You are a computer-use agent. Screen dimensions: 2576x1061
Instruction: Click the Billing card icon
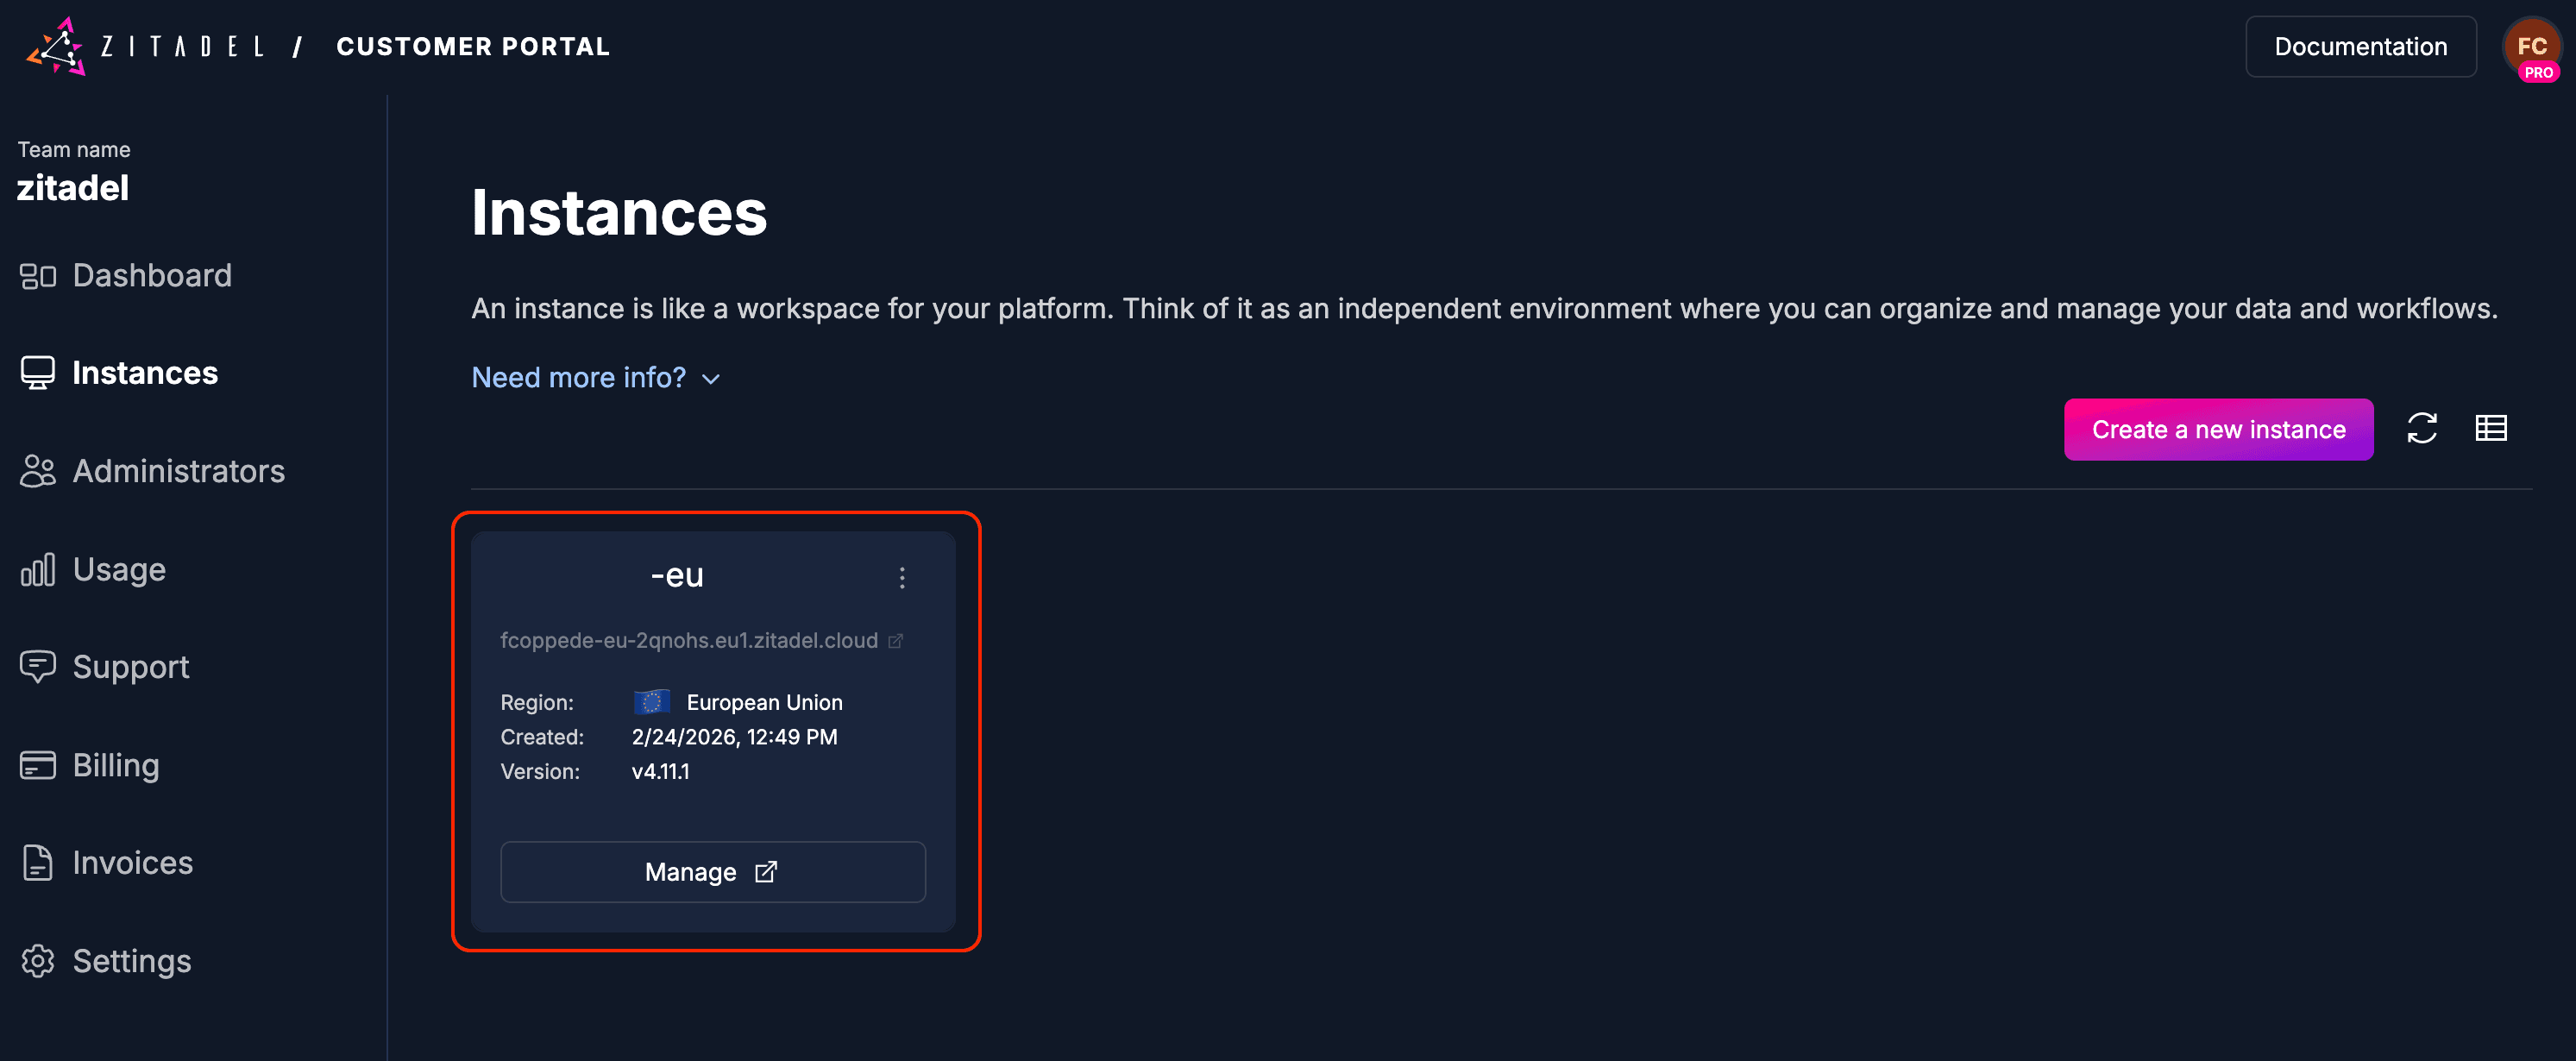[x=38, y=764]
